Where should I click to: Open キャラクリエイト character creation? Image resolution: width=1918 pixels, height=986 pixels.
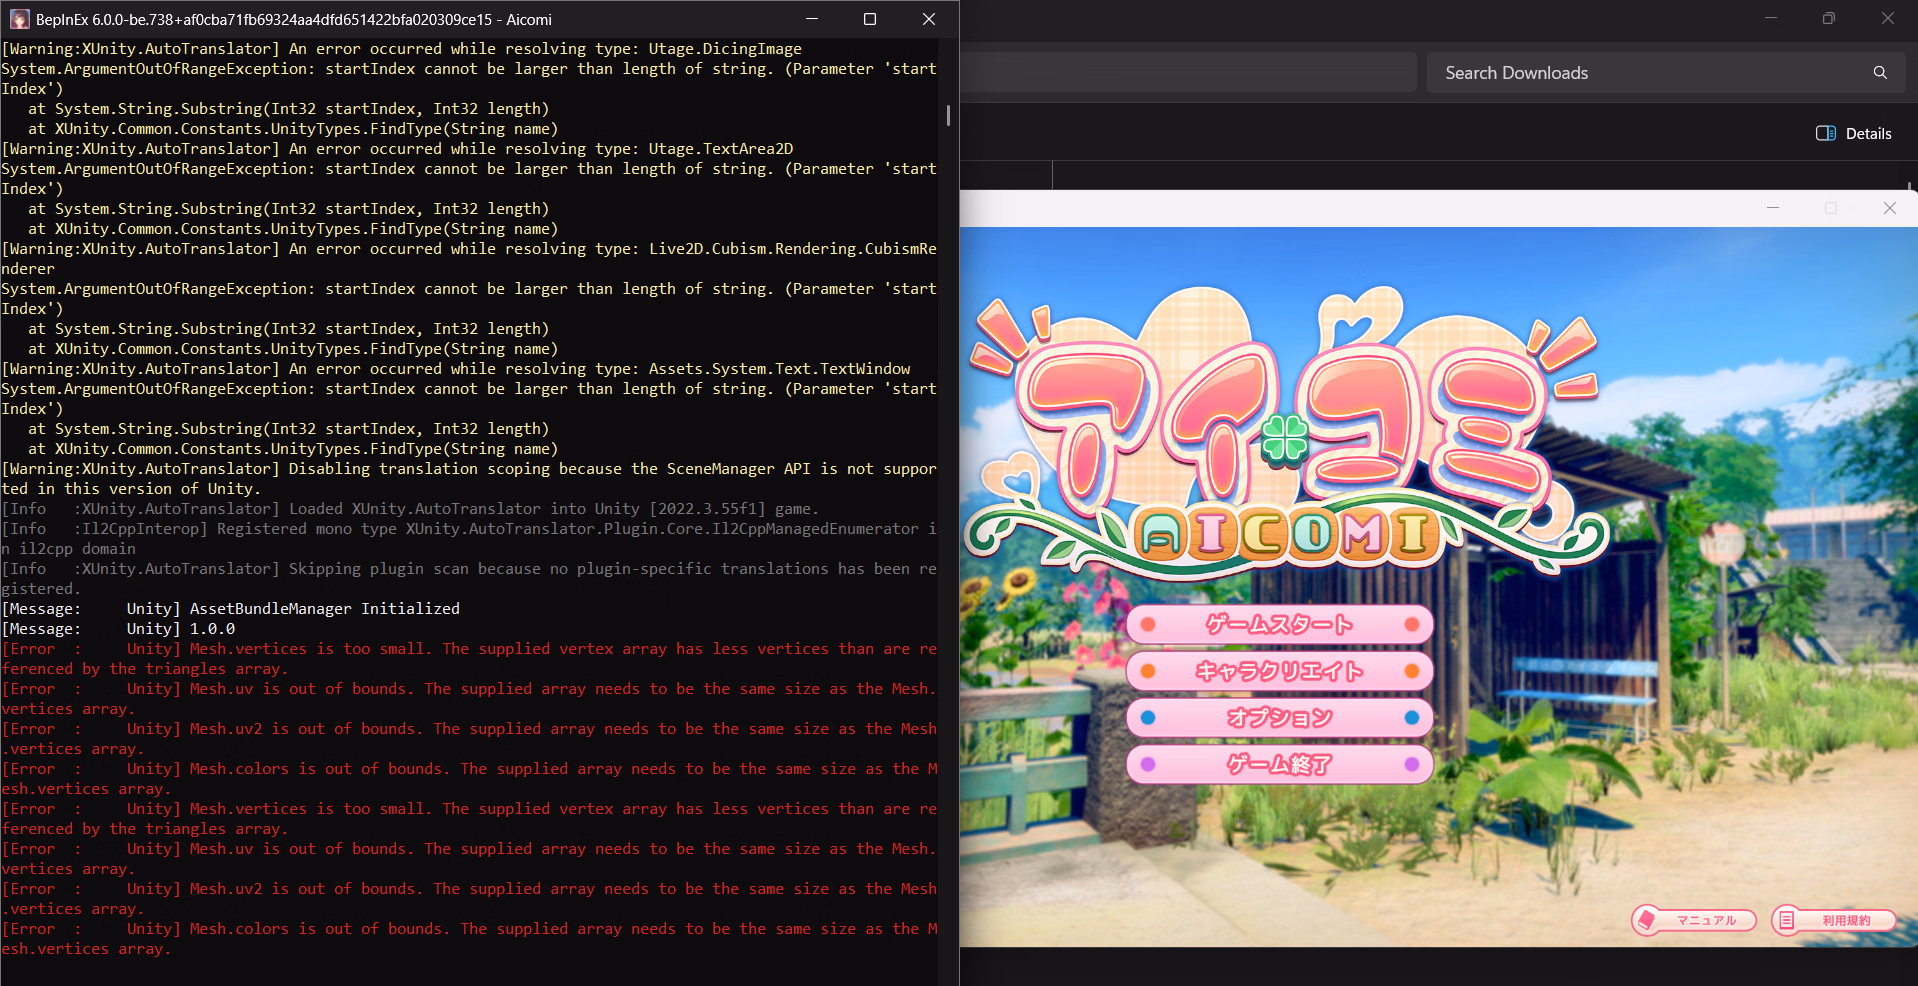(x=1279, y=671)
